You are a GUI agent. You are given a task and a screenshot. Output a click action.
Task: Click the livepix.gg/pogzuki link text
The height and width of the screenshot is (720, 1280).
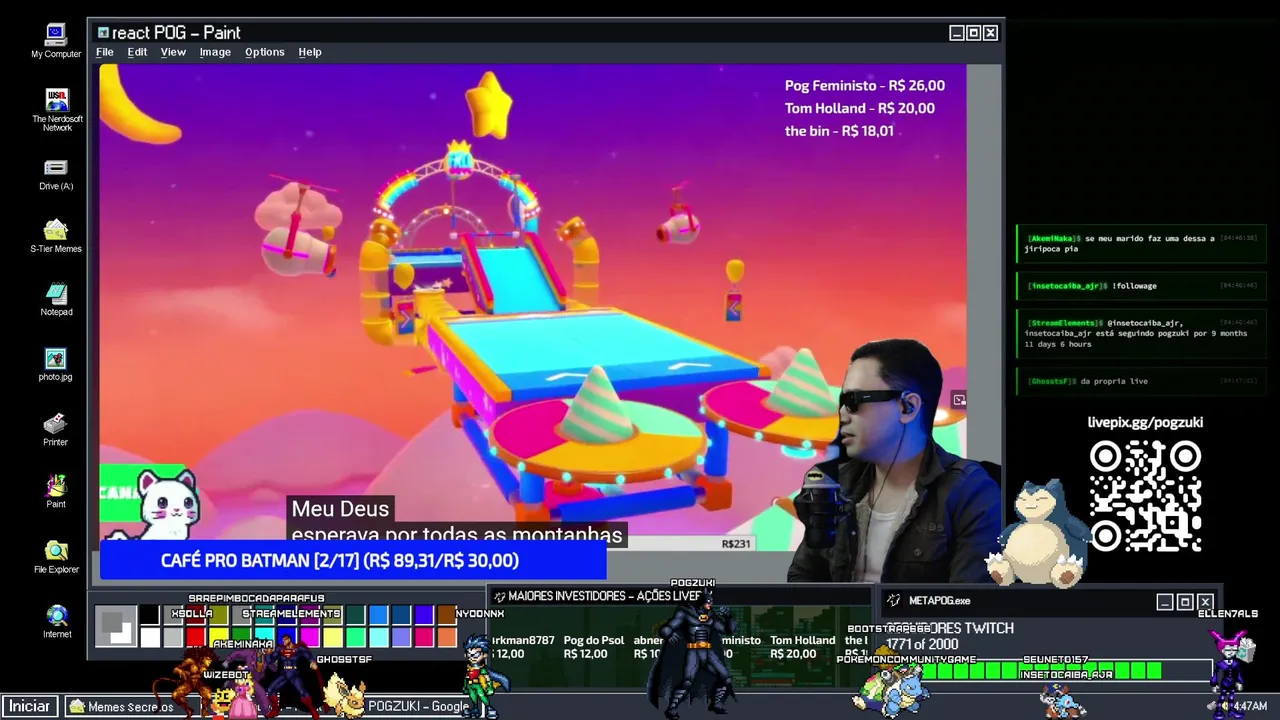[x=1145, y=422]
